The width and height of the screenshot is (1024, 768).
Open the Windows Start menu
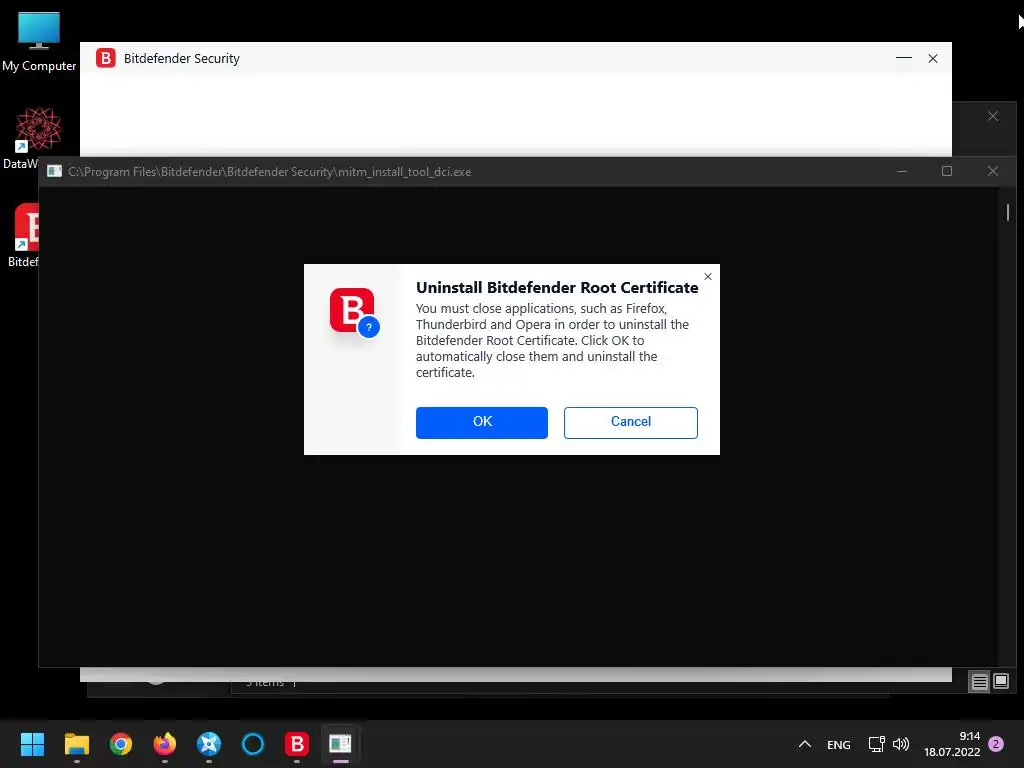click(32, 744)
